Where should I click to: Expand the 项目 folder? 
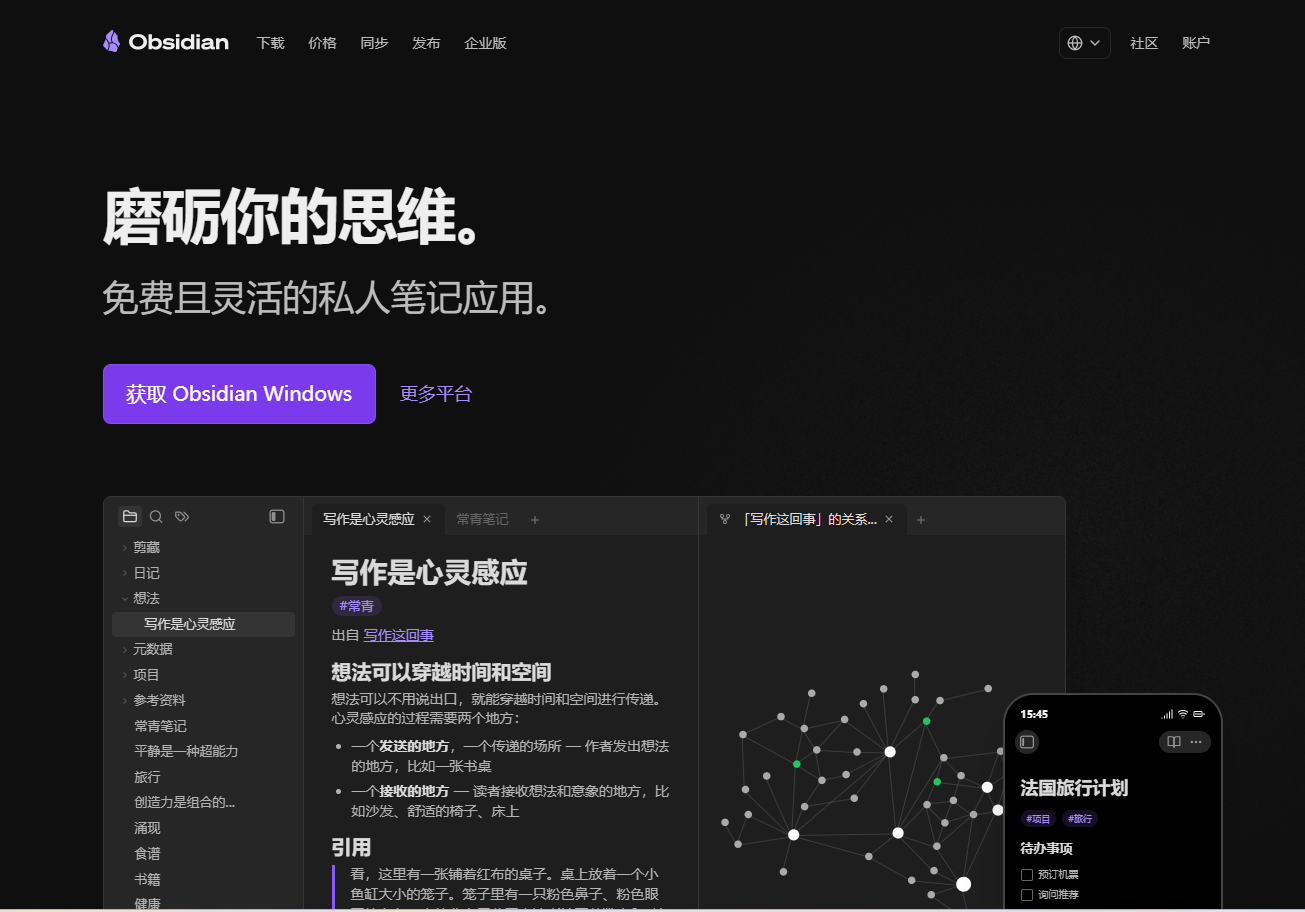coord(125,675)
